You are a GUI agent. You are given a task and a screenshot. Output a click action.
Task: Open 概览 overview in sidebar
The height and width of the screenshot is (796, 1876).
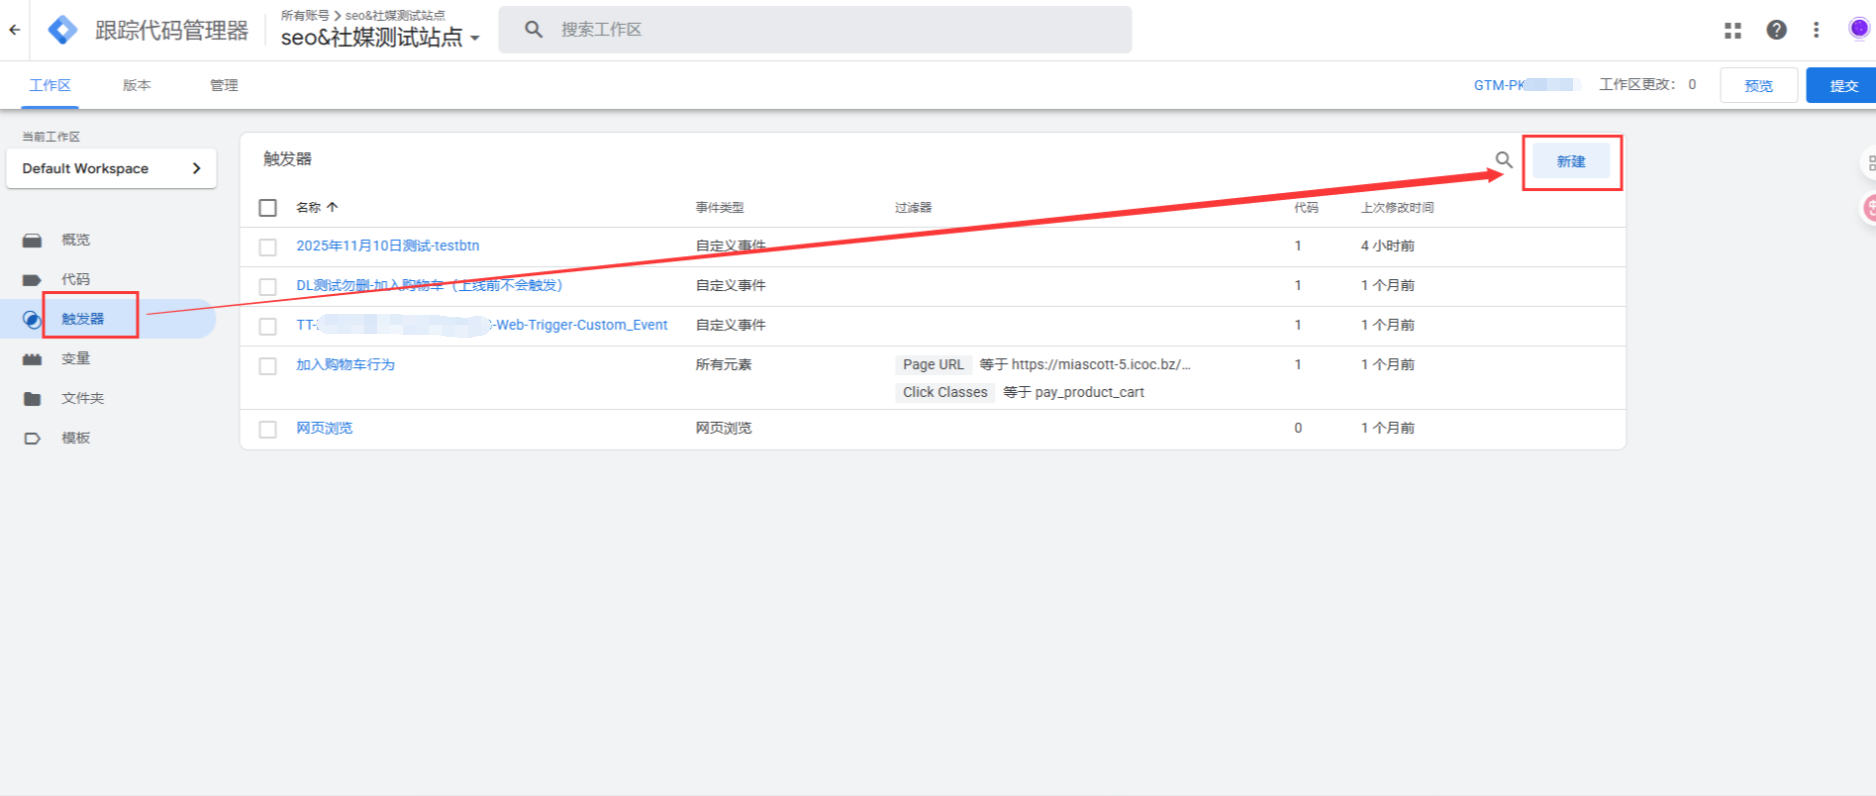75,240
